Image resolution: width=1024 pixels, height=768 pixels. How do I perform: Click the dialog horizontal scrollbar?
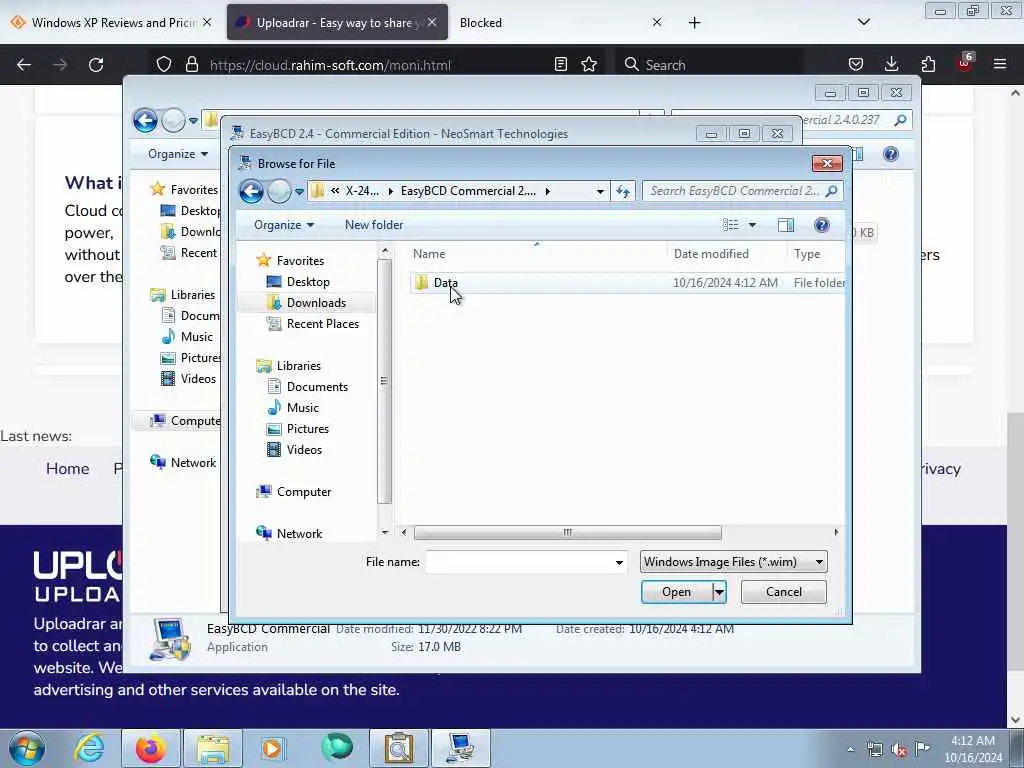click(568, 532)
